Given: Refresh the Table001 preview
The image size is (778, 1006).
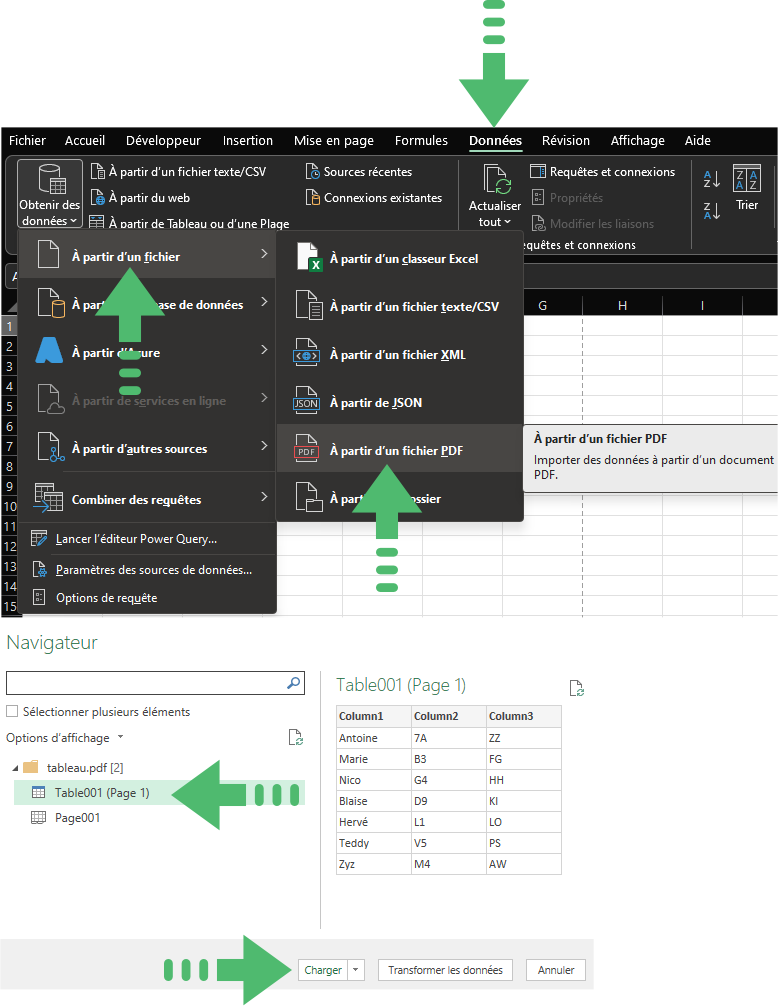Looking at the screenshot, I should (x=577, y=688).
